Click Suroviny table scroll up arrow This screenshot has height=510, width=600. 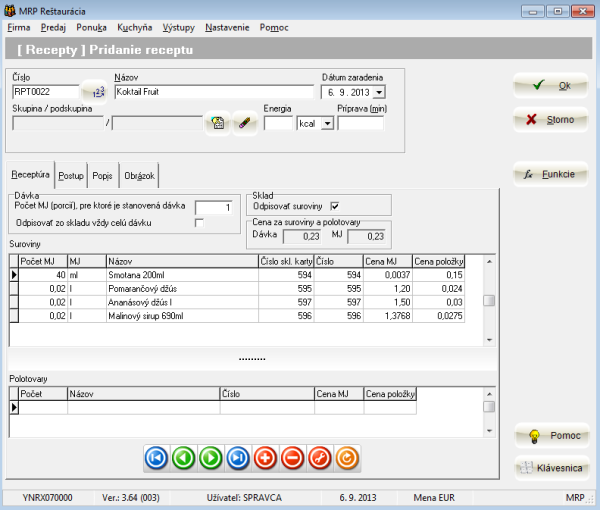click(489, 261)
